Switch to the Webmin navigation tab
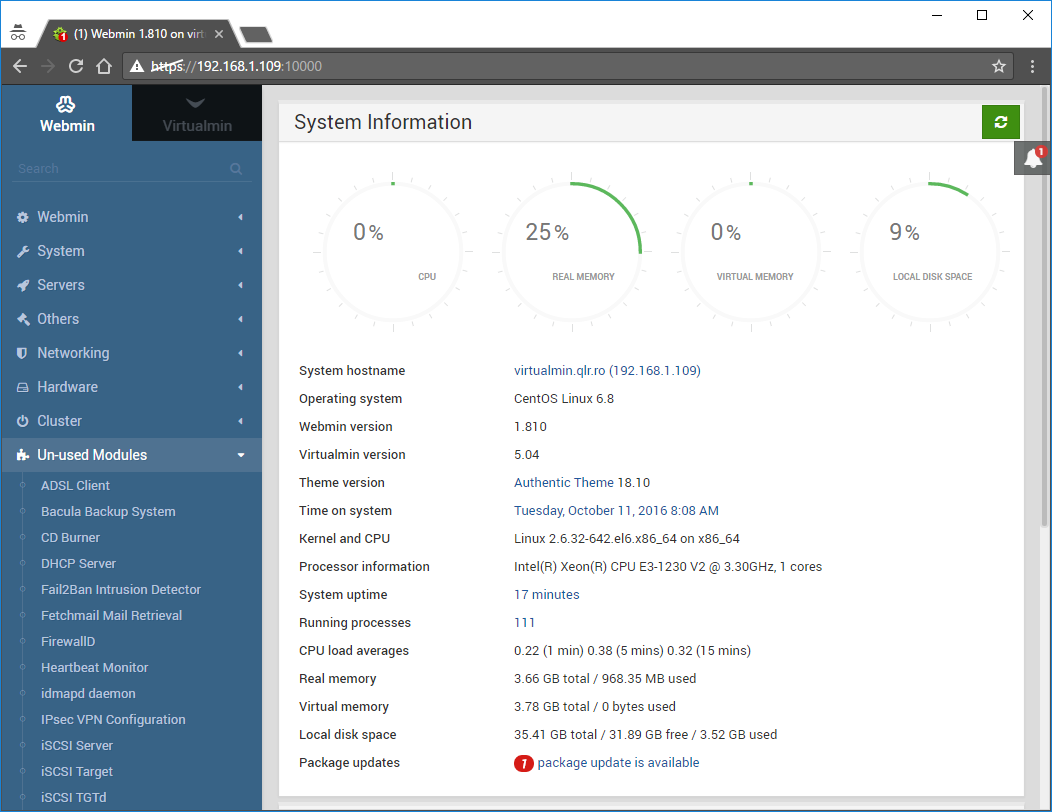This screenshot has width=1052, height=812. (x=66, y=113)
